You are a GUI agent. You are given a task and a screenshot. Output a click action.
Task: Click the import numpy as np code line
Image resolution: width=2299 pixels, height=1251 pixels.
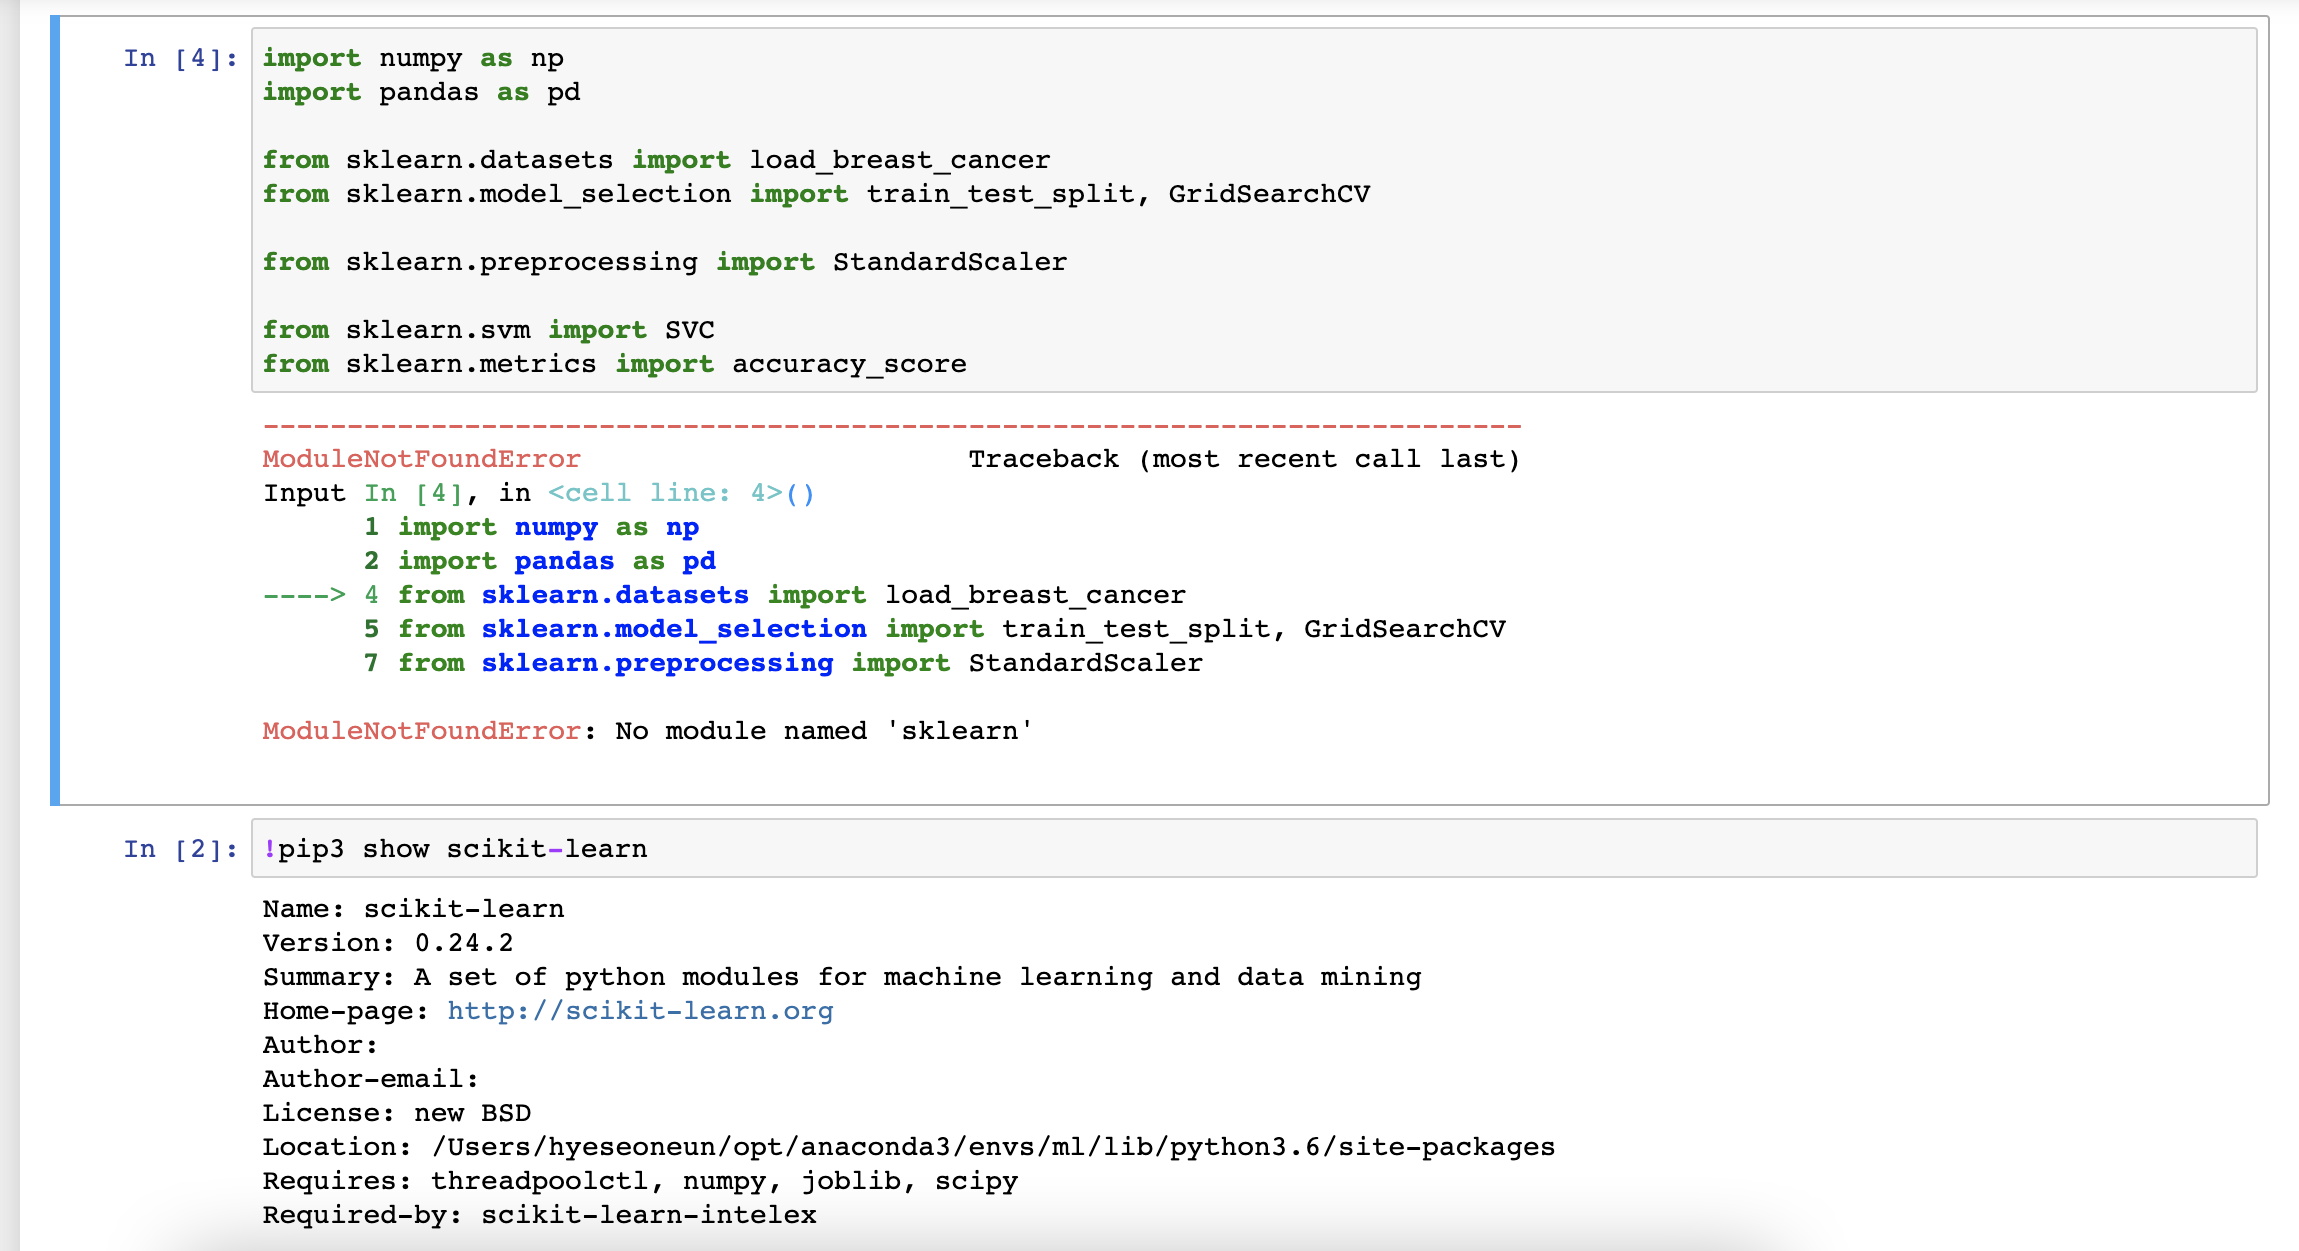tap(413, 57)
